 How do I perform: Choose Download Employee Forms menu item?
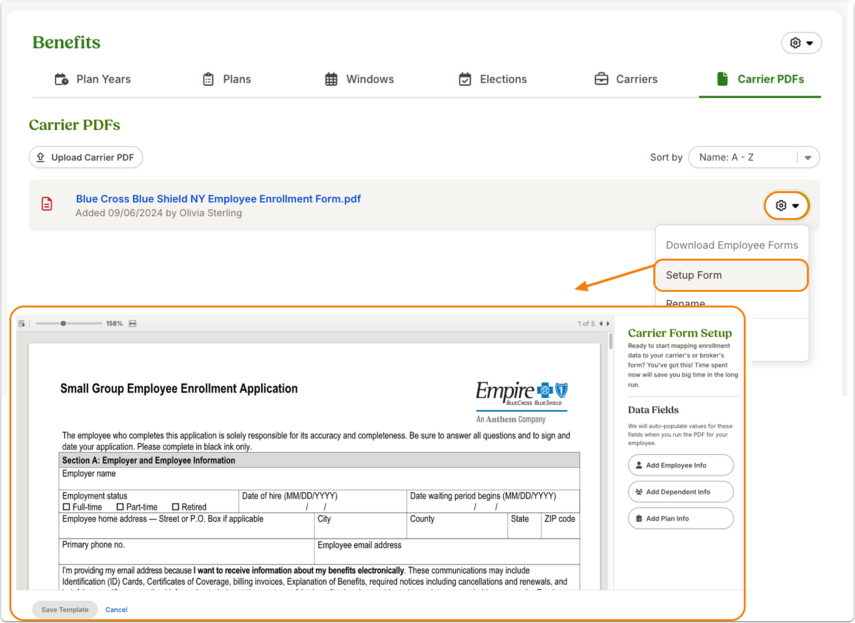[732, 245]
